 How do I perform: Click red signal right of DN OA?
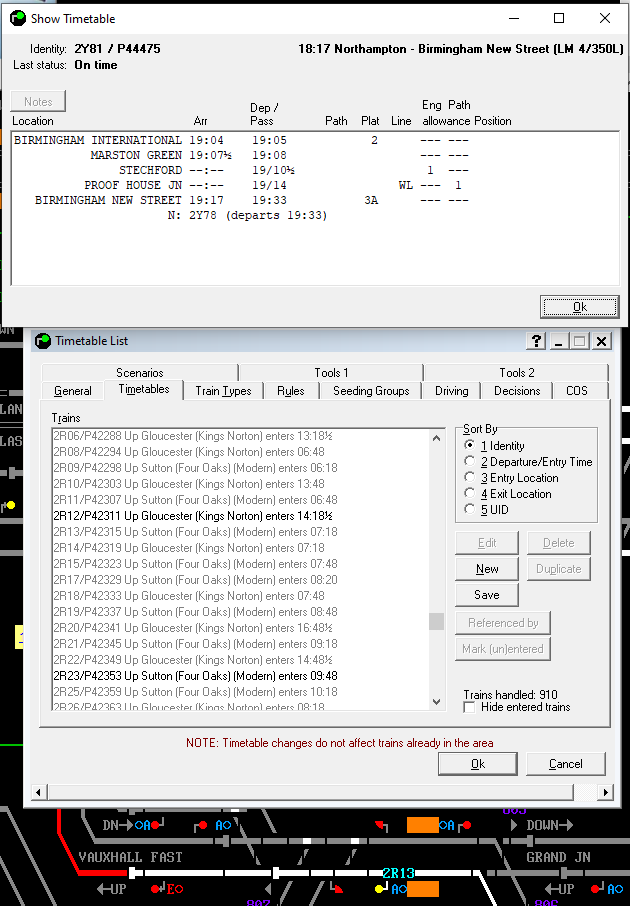pyautogui.click(x=157, y=825)
